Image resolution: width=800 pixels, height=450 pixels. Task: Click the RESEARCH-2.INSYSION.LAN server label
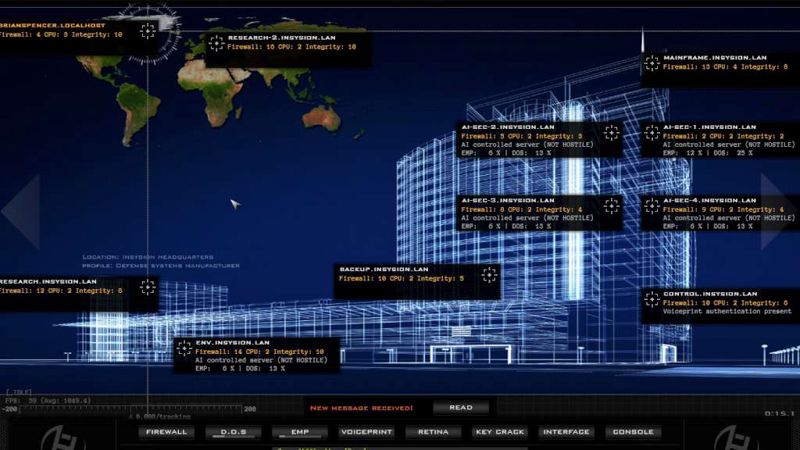click(x=282, y=38)
